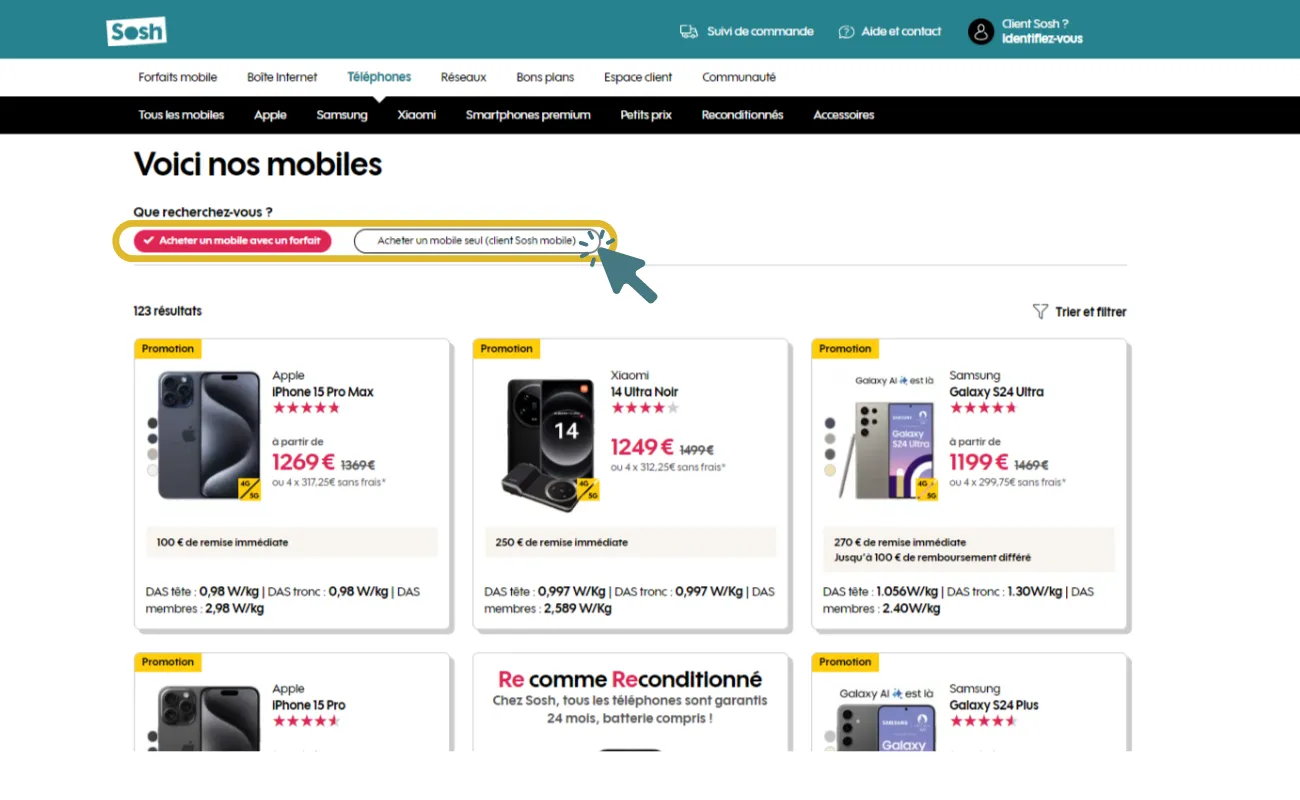The width and height of the screenshot is (1300, 800).
Task: Open Aide et contact link
Action: (x=901, y=32)
